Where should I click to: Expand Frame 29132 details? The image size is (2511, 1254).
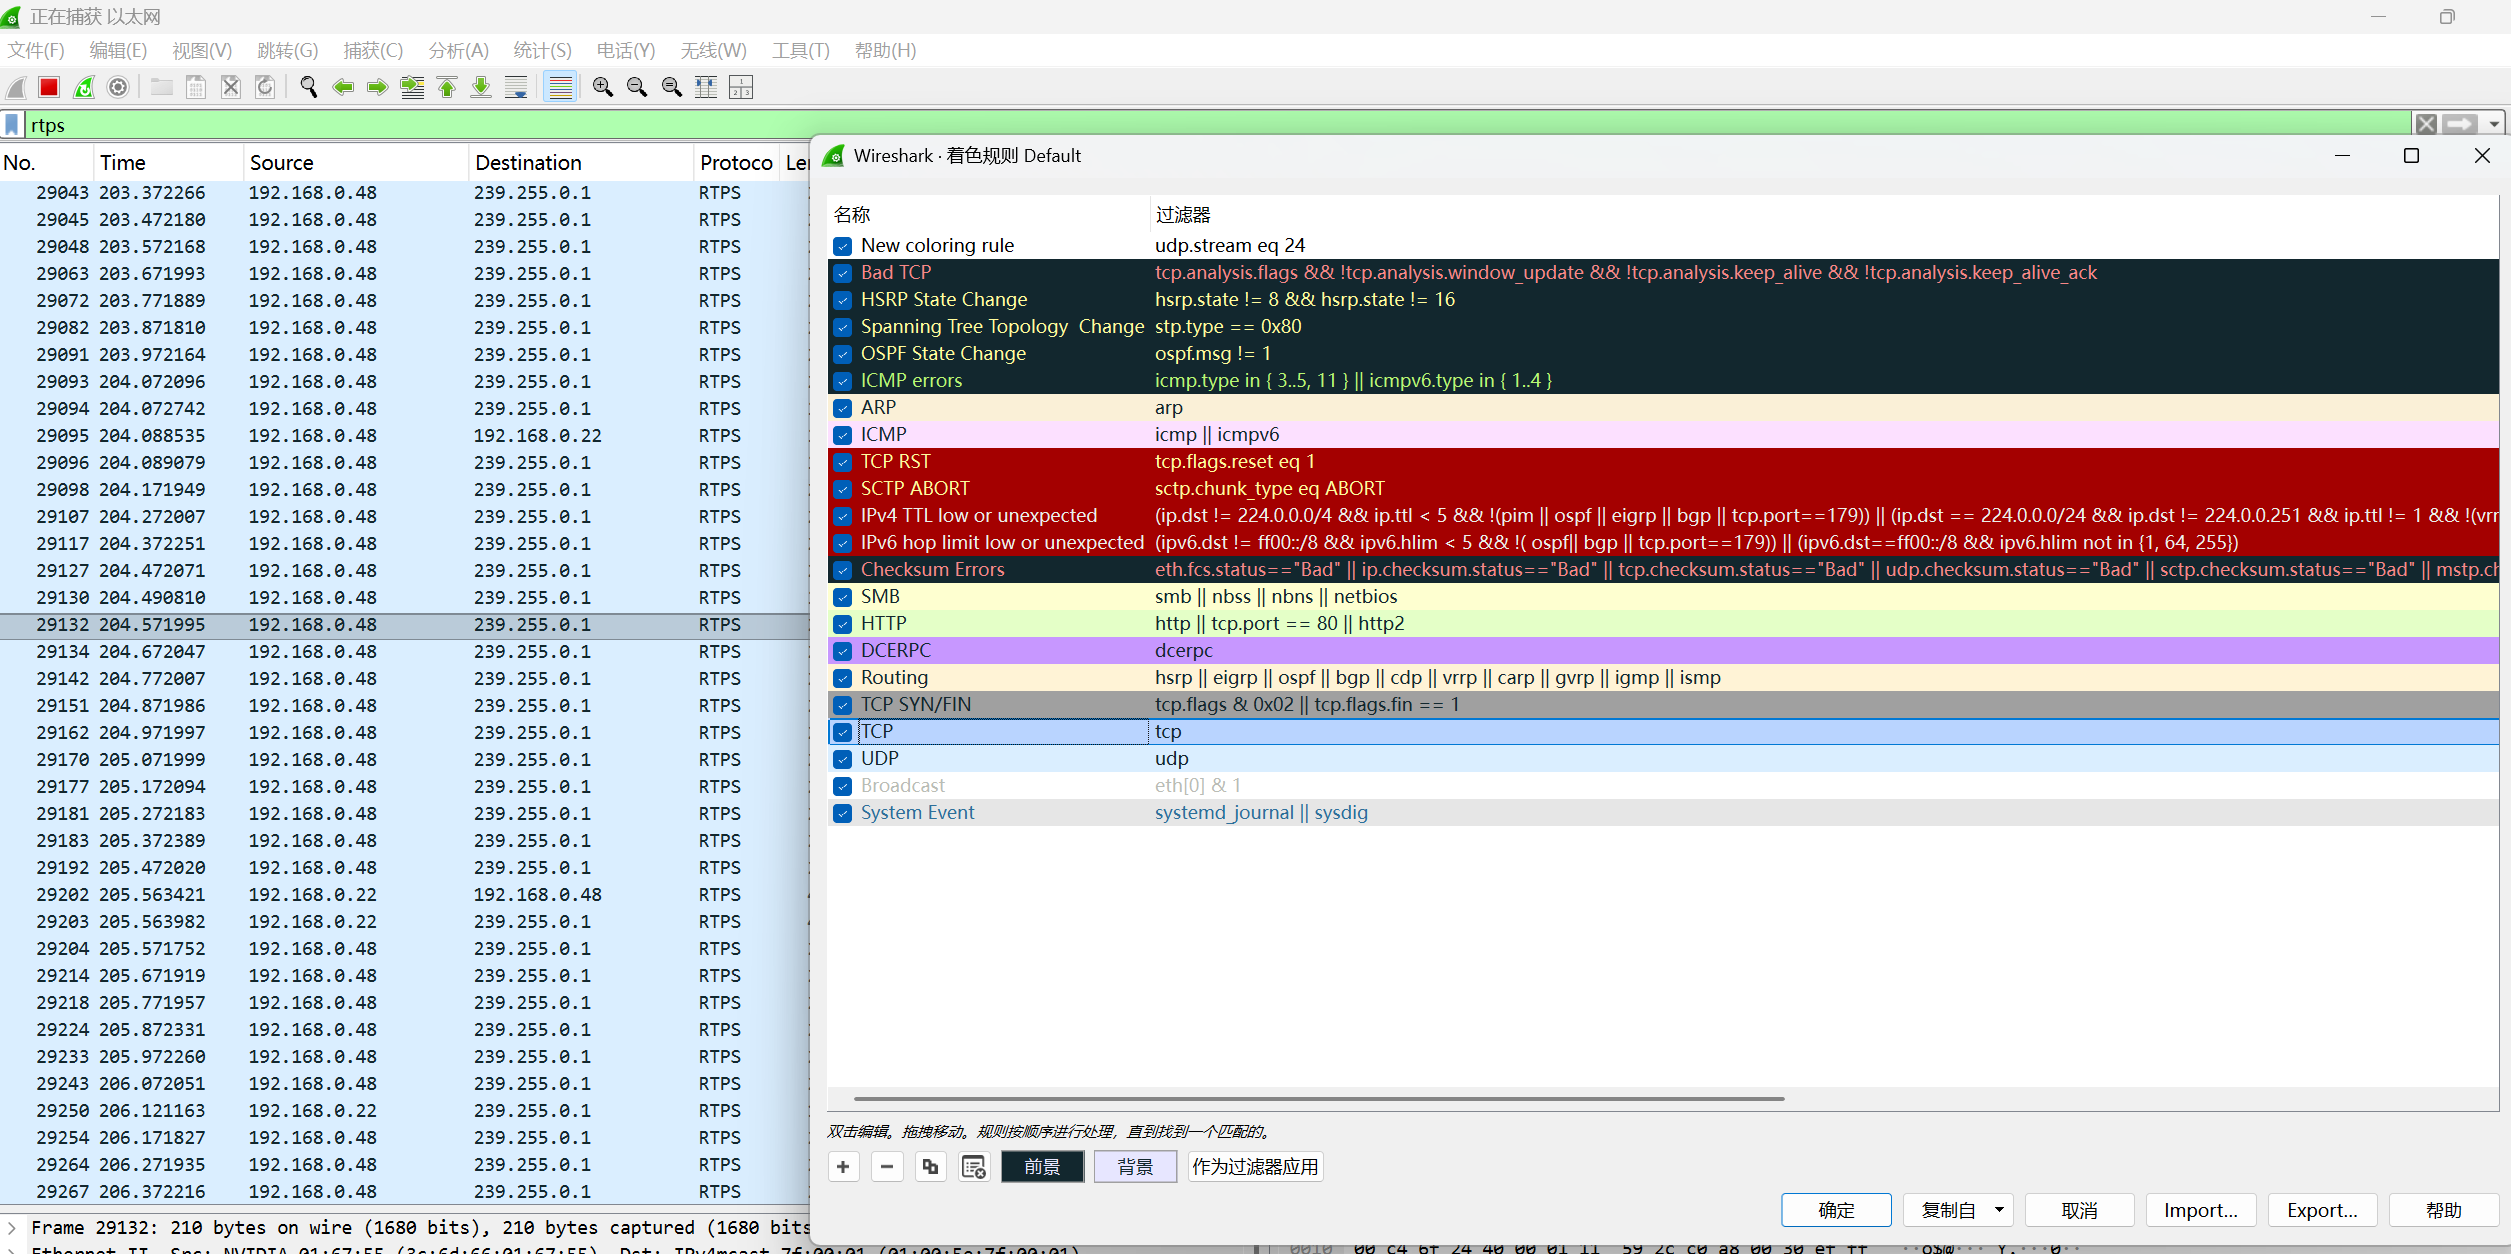tap(12, 1227)
